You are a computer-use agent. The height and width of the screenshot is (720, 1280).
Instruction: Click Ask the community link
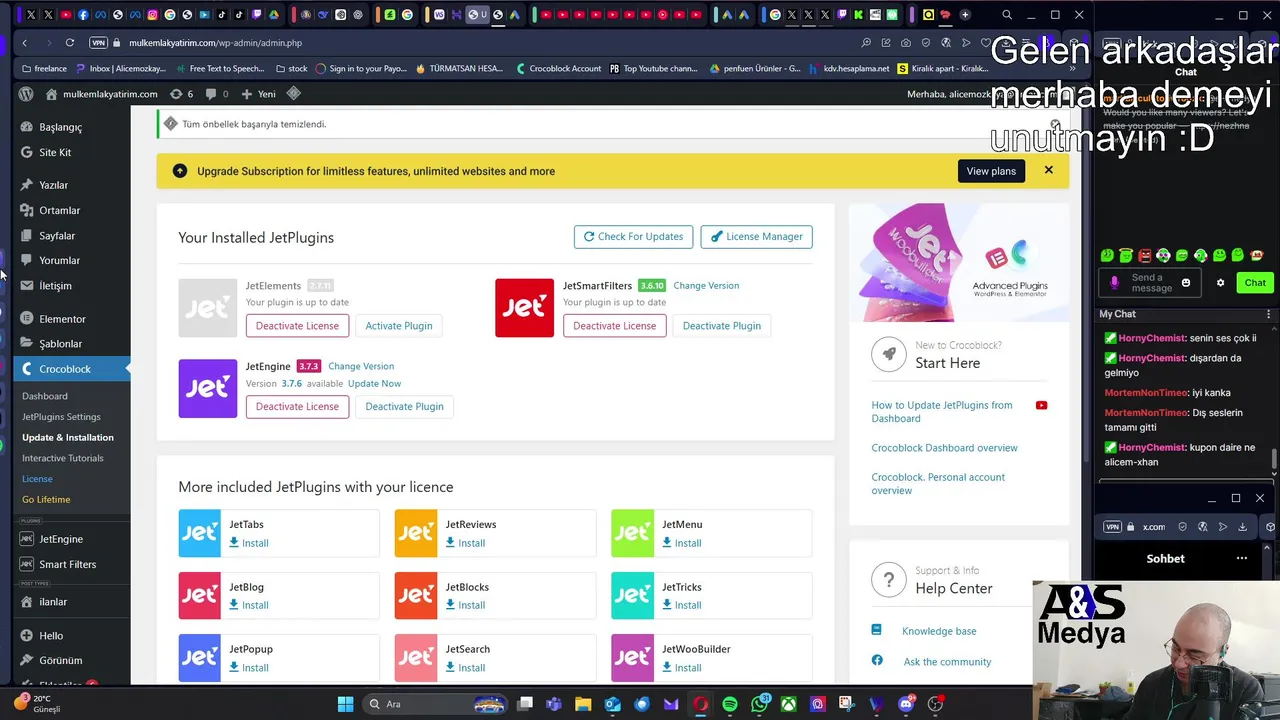click(x=947, y=662)
